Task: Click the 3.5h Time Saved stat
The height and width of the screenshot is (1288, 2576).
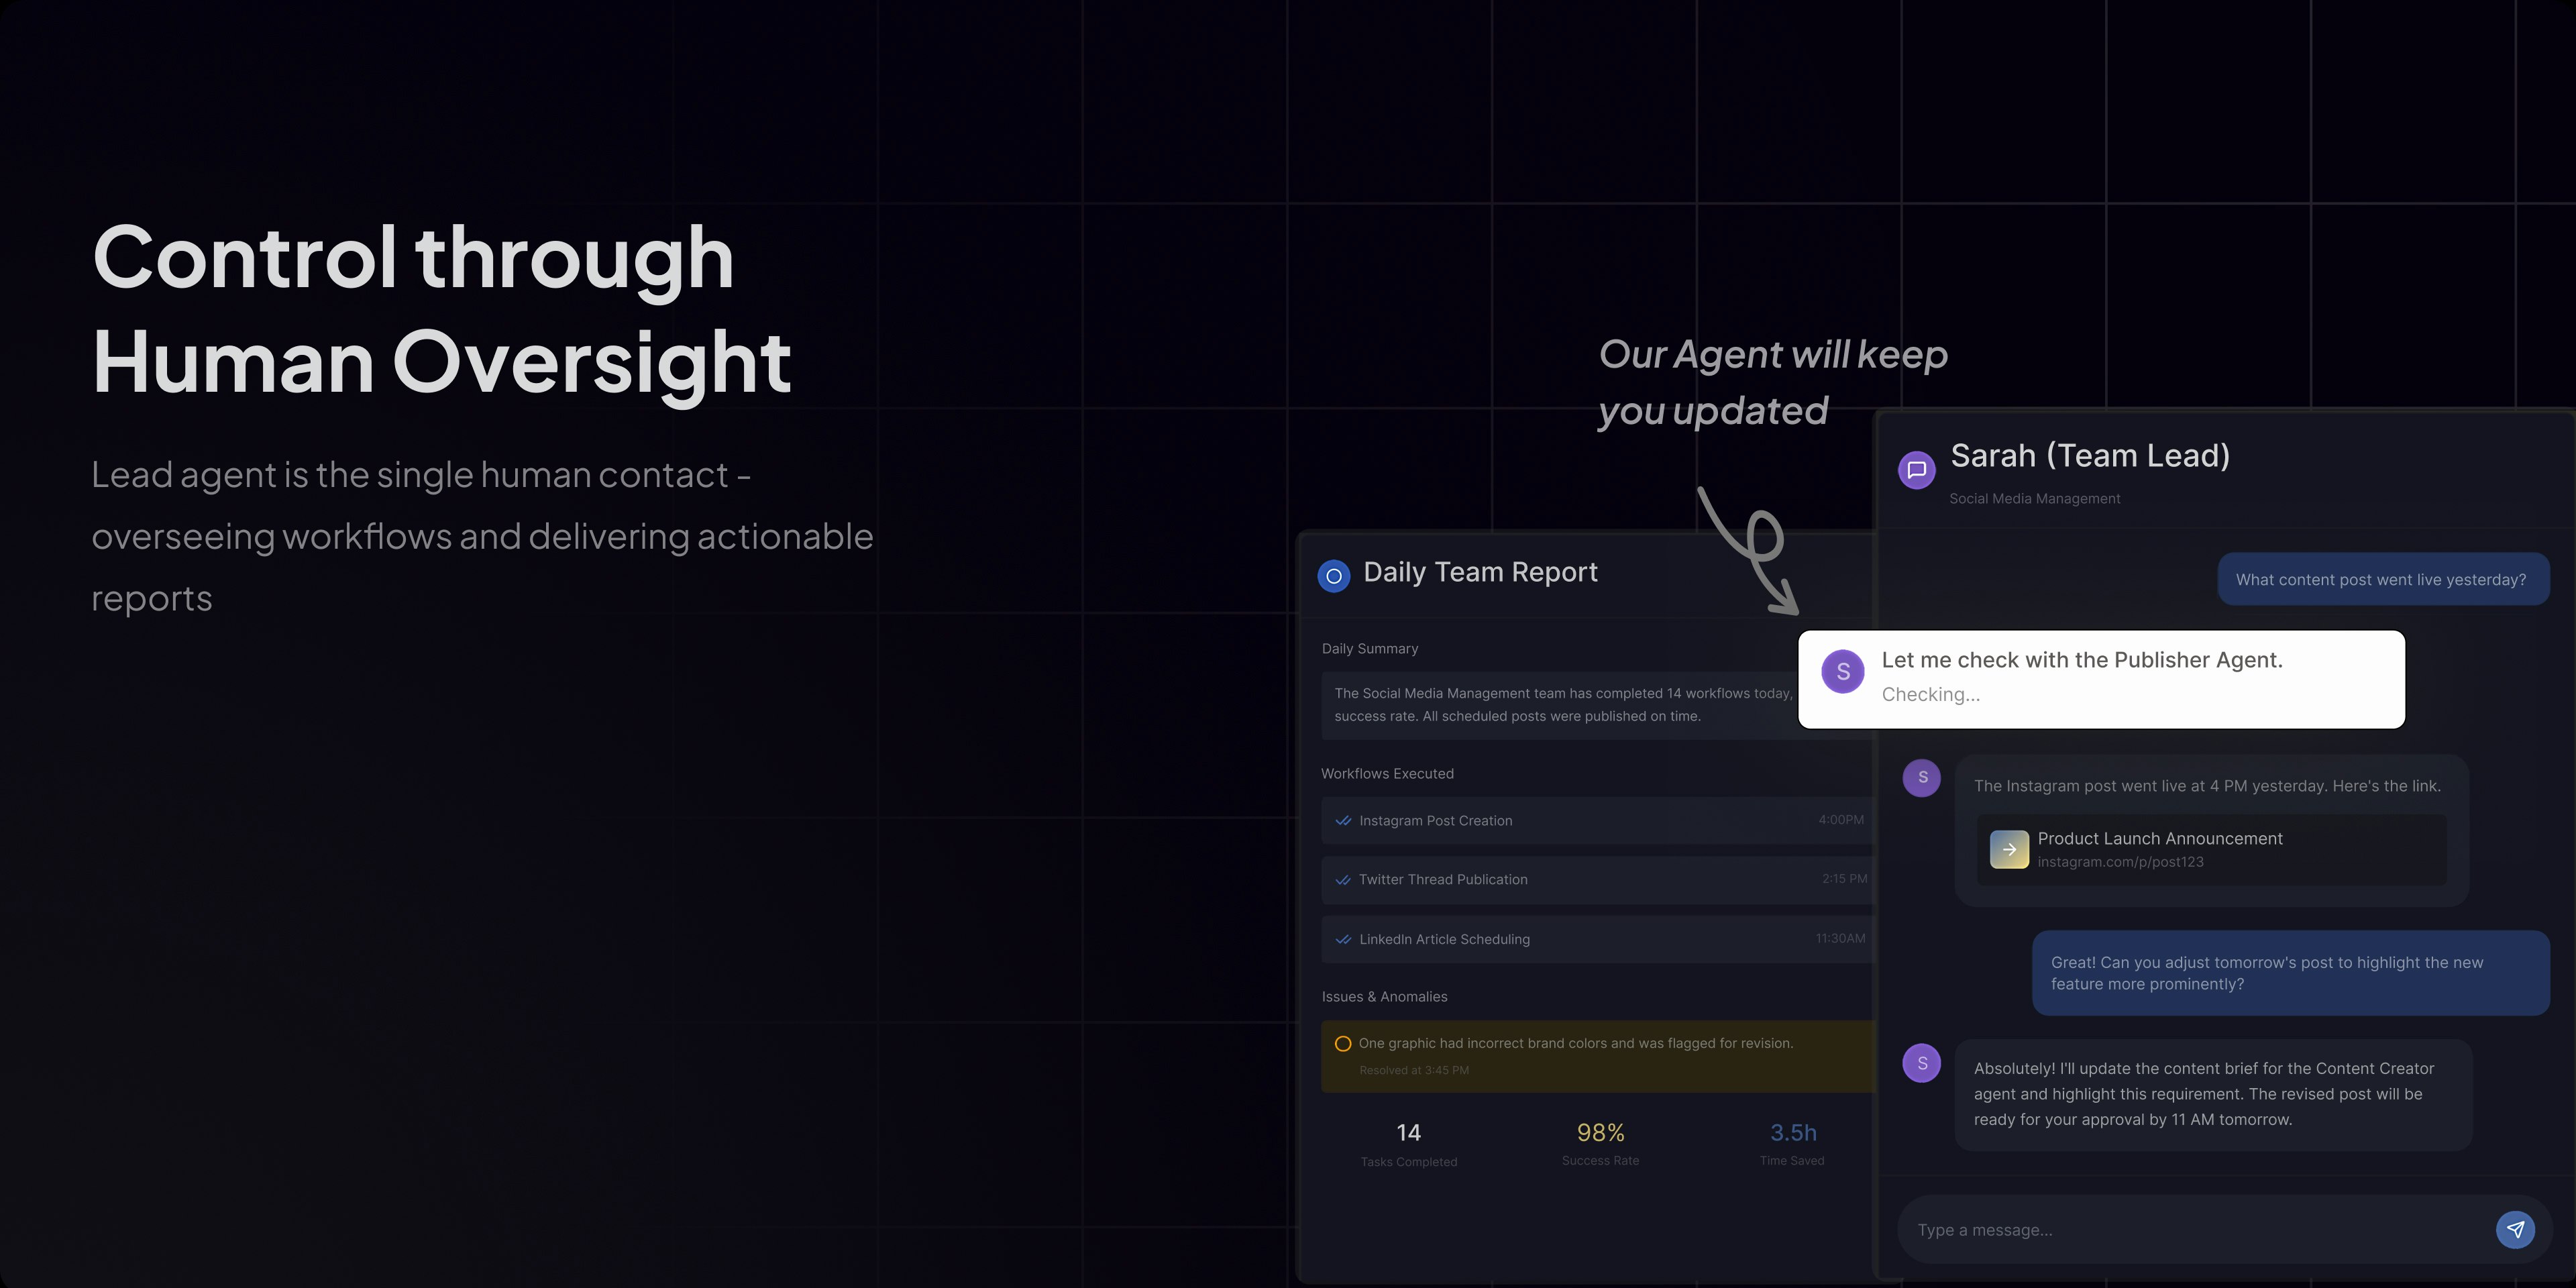Action: [x=1792, y=1143]
